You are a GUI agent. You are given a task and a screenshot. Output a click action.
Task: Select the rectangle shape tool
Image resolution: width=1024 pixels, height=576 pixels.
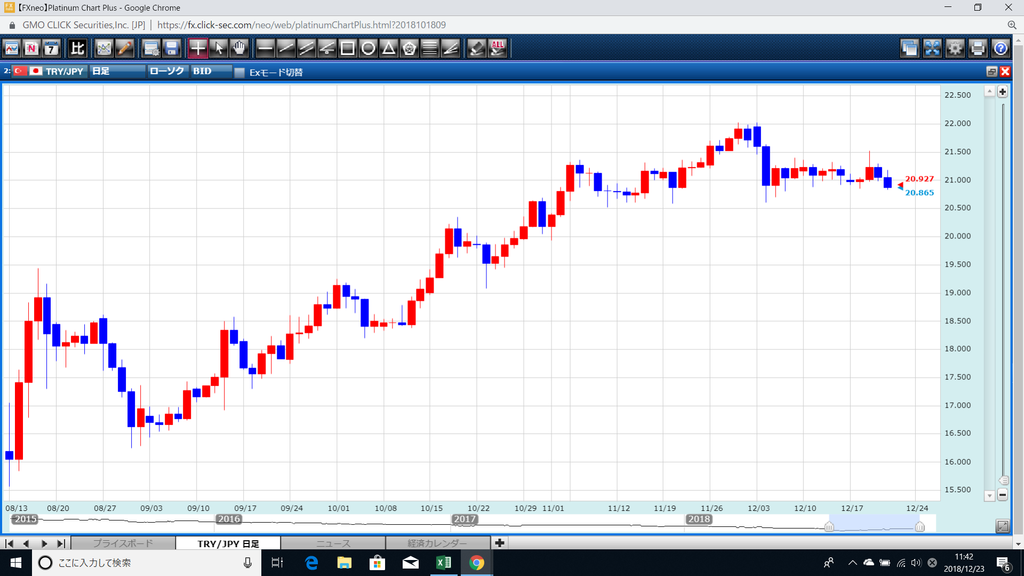click(x=347, y=48)
